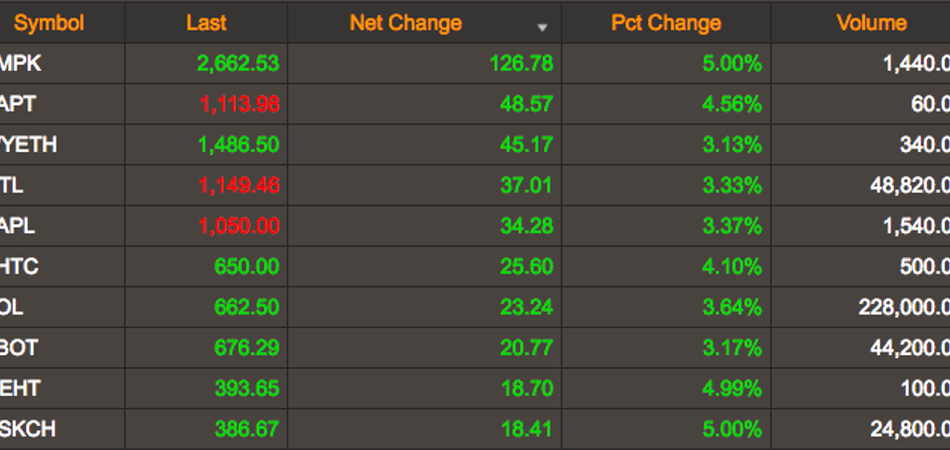Select the BOT symbol row
950x450 pixels.
21,348
